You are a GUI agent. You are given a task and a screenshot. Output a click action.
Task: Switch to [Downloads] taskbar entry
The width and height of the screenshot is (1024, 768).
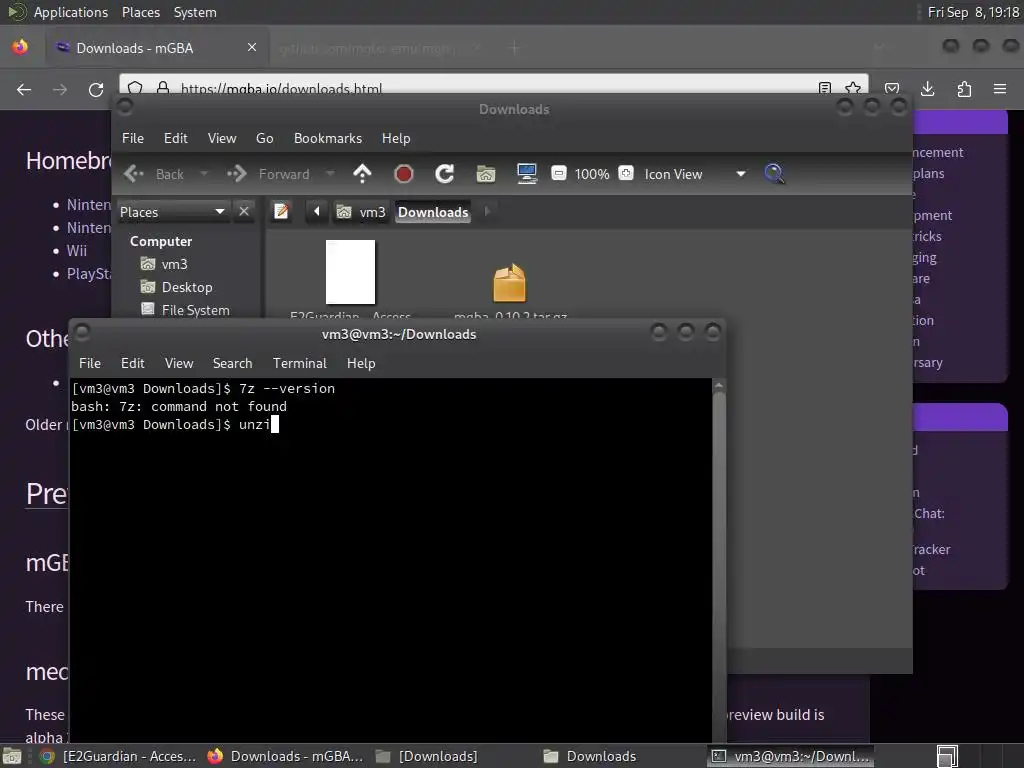pos(428,756)
